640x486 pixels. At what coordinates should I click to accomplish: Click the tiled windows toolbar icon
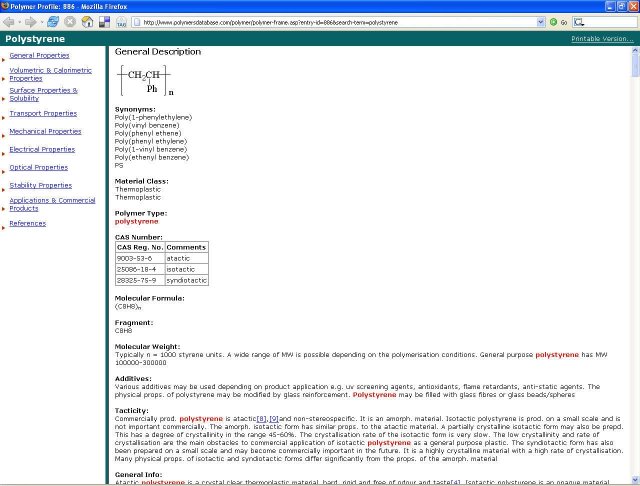coord(104,22)
